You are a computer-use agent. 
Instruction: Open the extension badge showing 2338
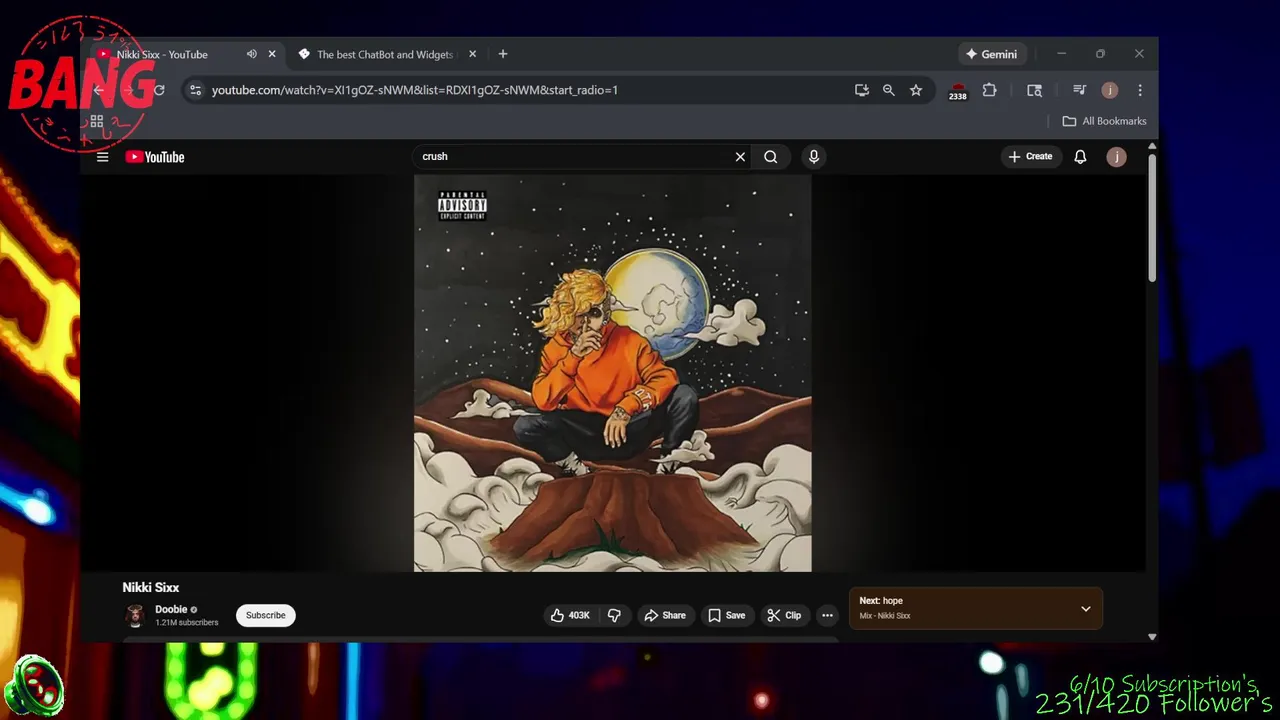click(958, 91)
